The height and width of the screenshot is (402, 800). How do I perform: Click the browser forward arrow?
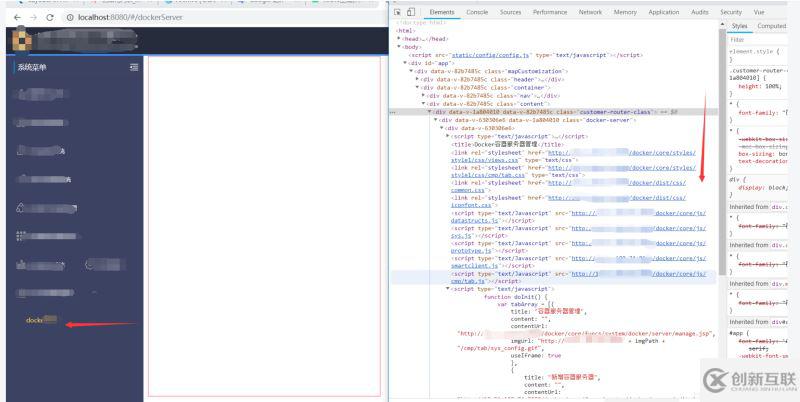33,17
